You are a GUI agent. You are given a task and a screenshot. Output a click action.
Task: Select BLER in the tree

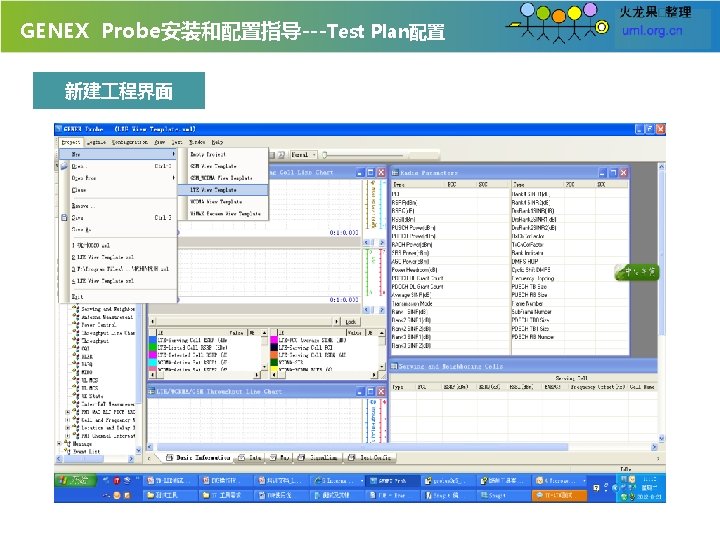click(87, 356)
